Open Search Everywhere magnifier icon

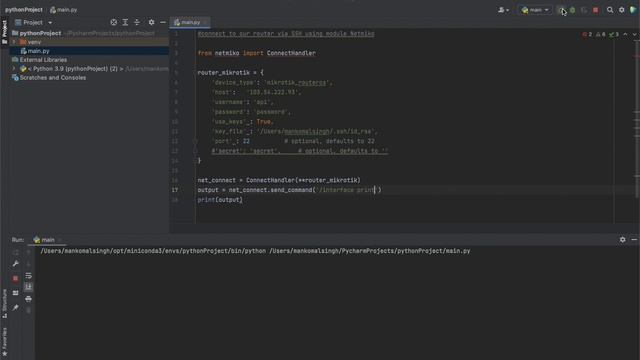click(x=610, y=10)
